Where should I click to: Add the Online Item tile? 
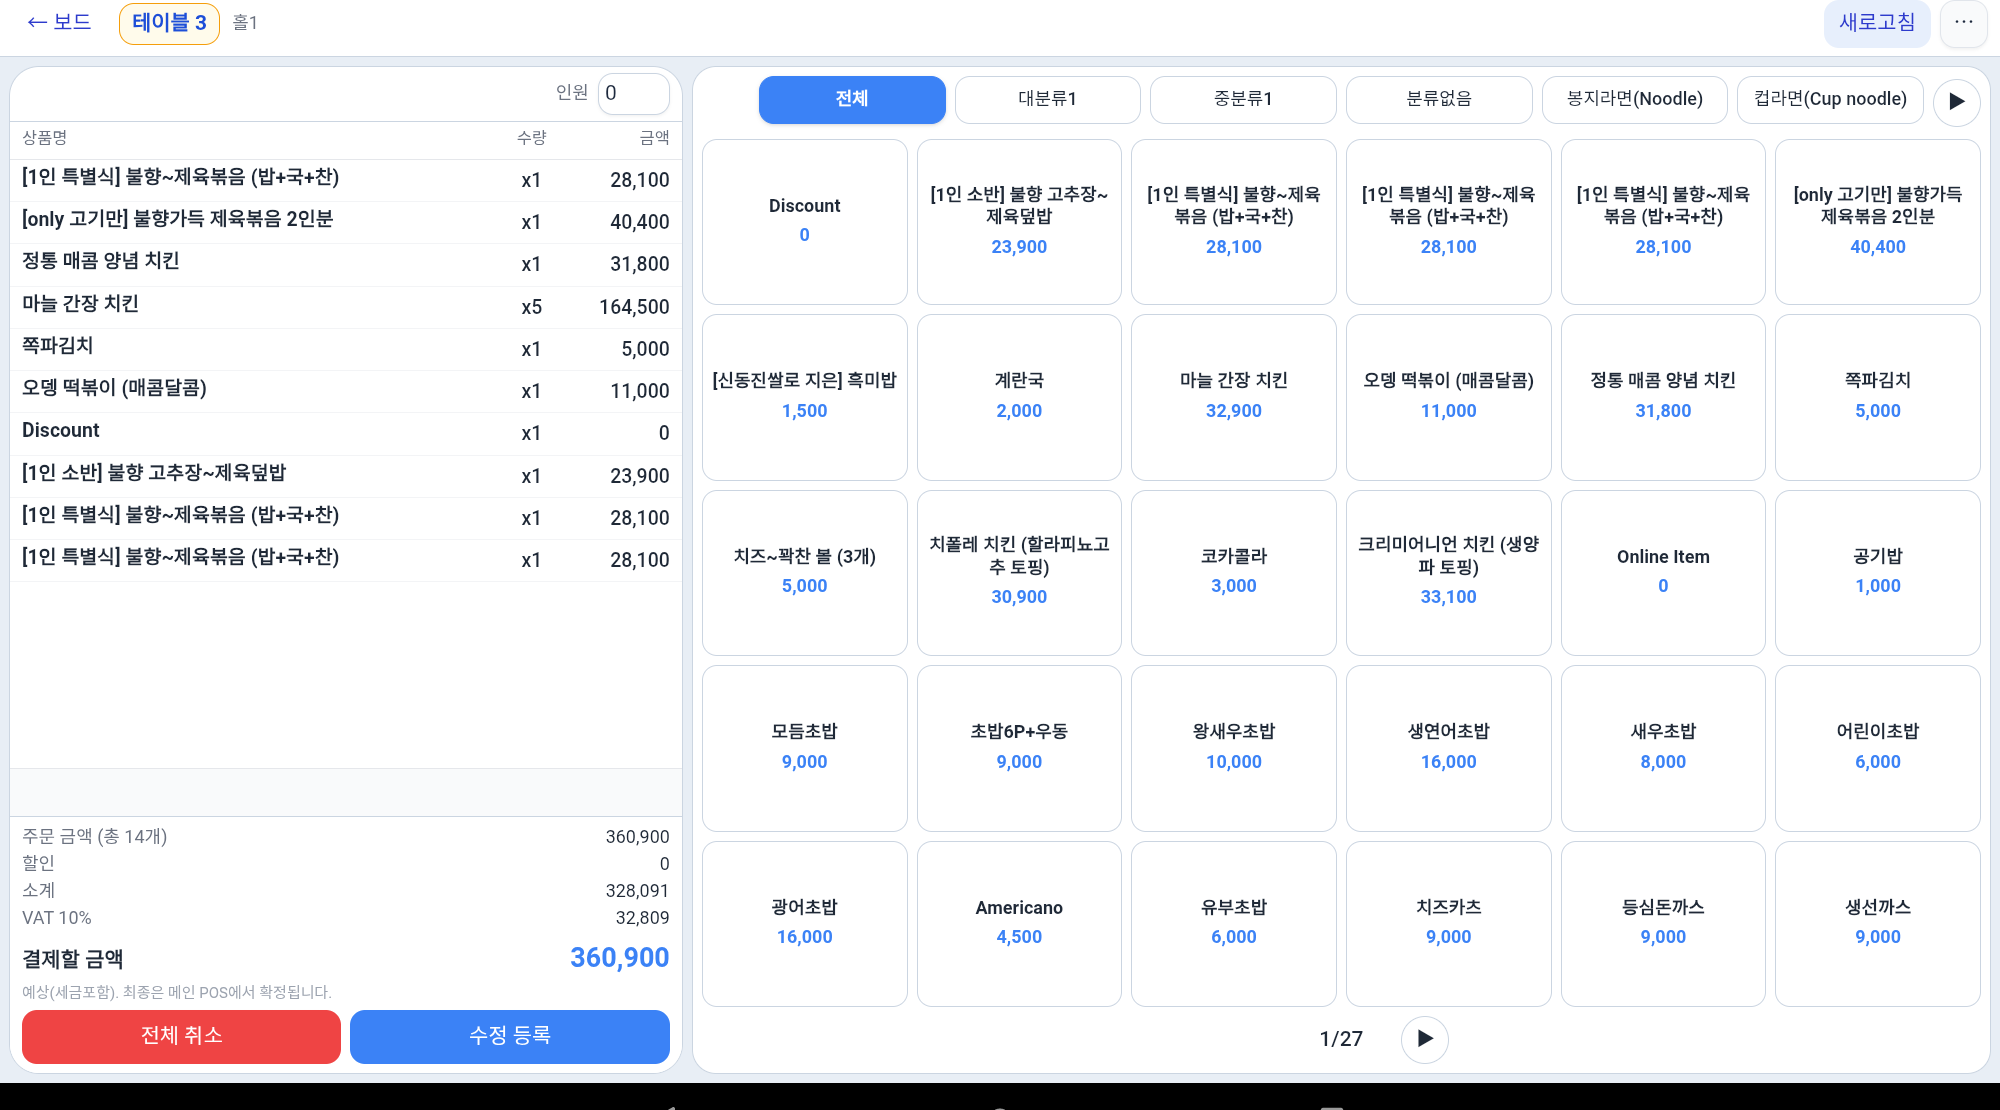click(x=1663, y=572)
